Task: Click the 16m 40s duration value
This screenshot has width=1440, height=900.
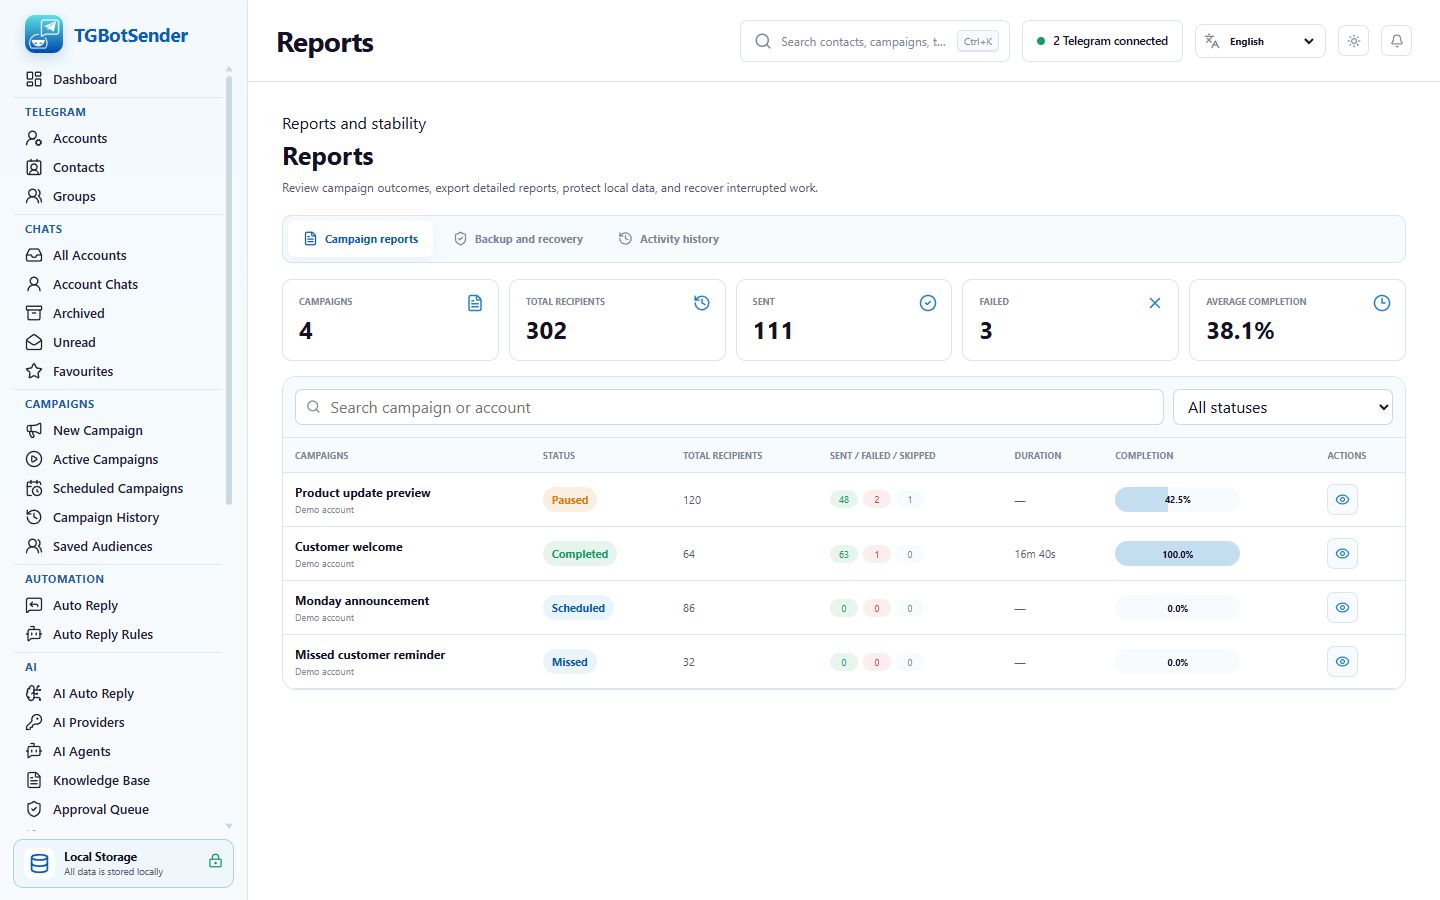Action: (x=1035, y=554)
